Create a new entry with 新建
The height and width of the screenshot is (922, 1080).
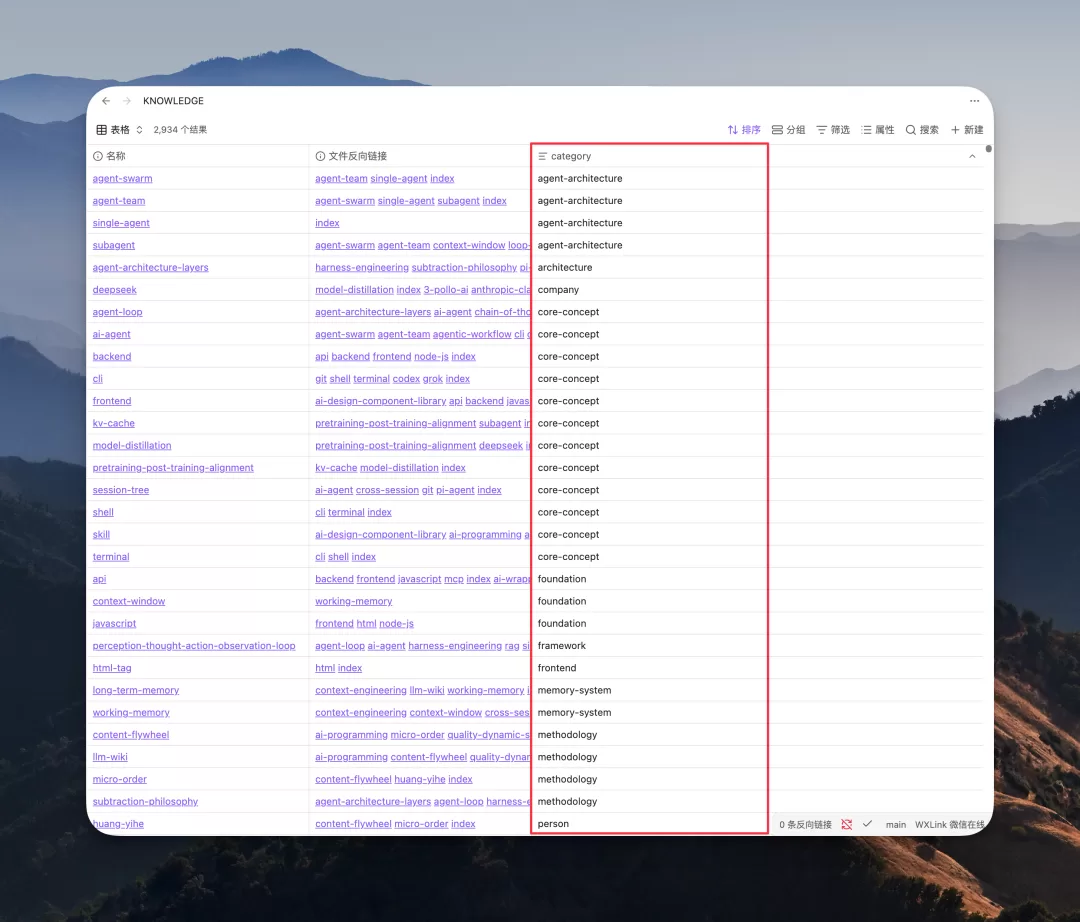967,129
